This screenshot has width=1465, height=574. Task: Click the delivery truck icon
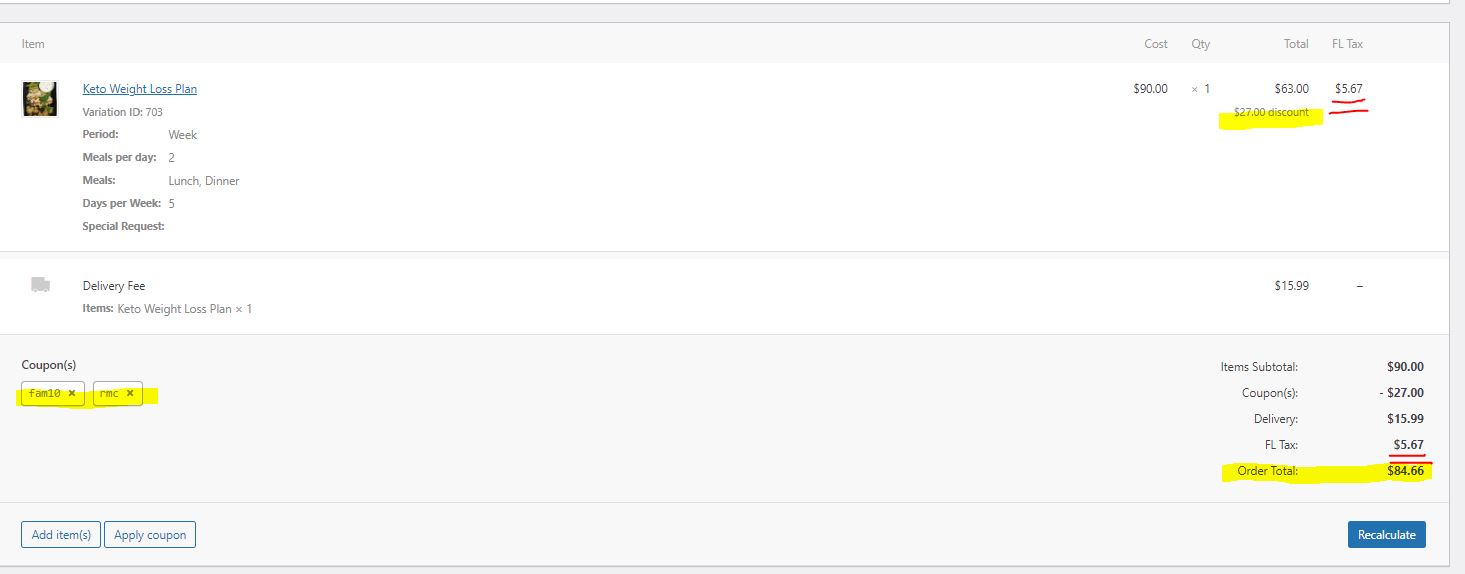pos(40,285)
